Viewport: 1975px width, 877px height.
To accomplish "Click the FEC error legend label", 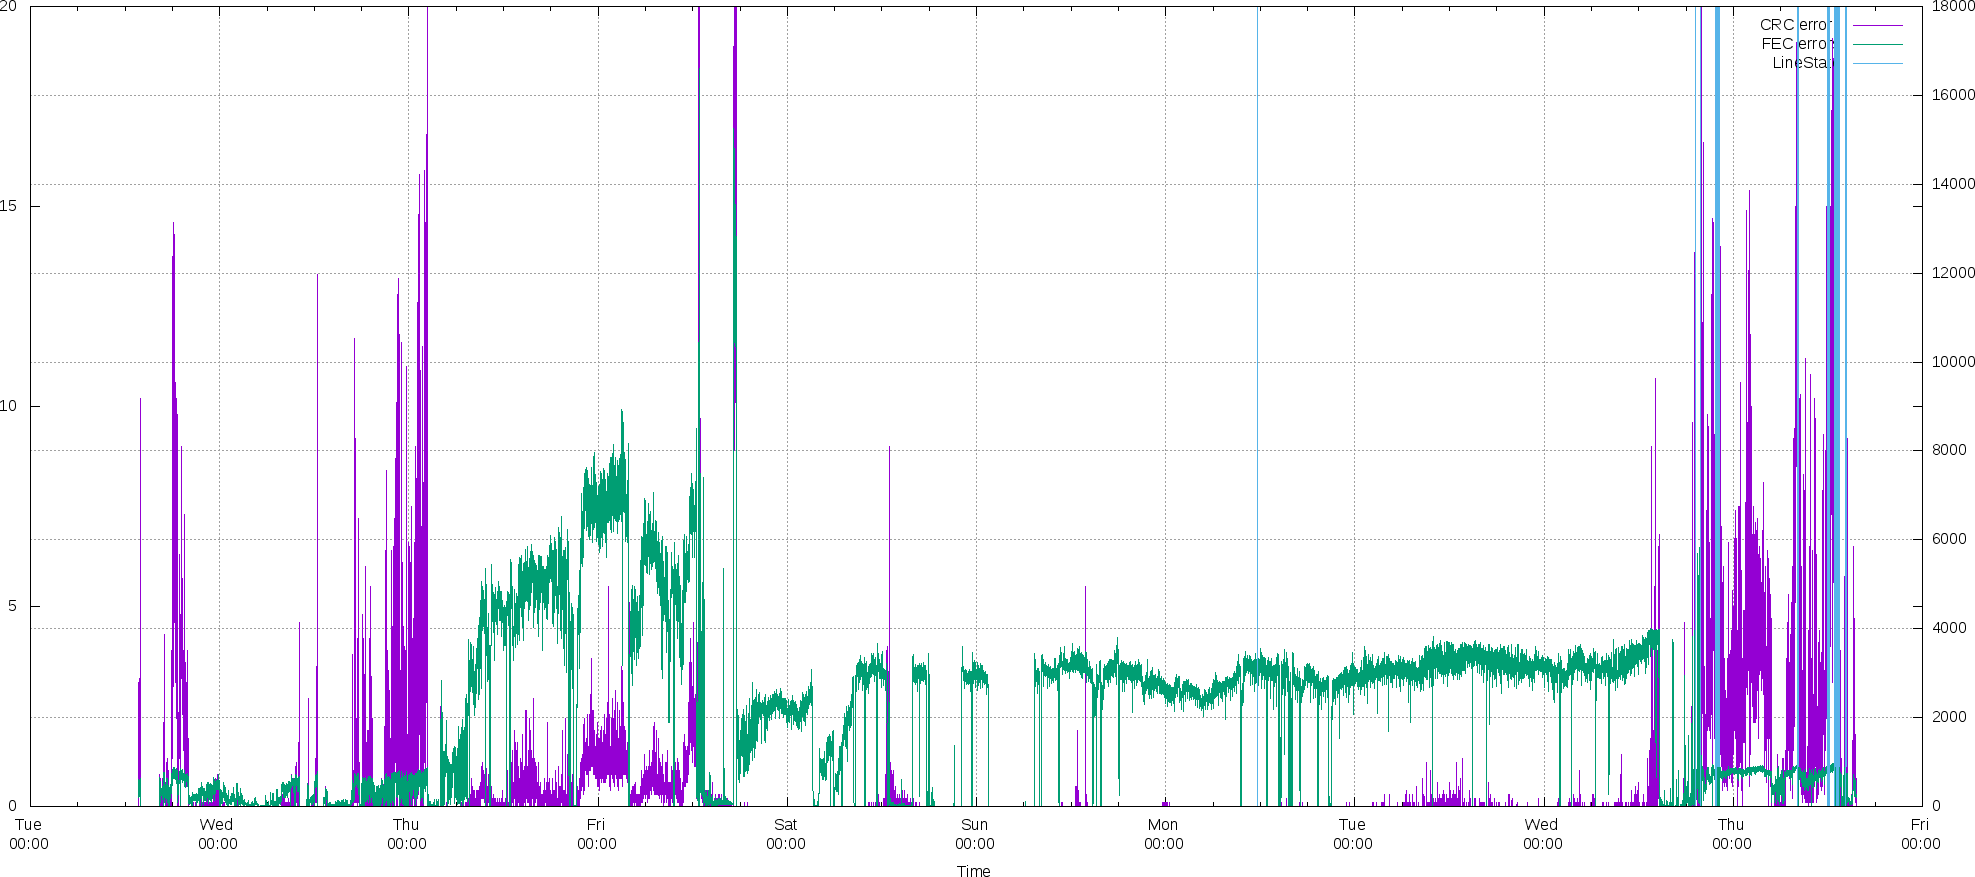I will [x=1797, y=44].
